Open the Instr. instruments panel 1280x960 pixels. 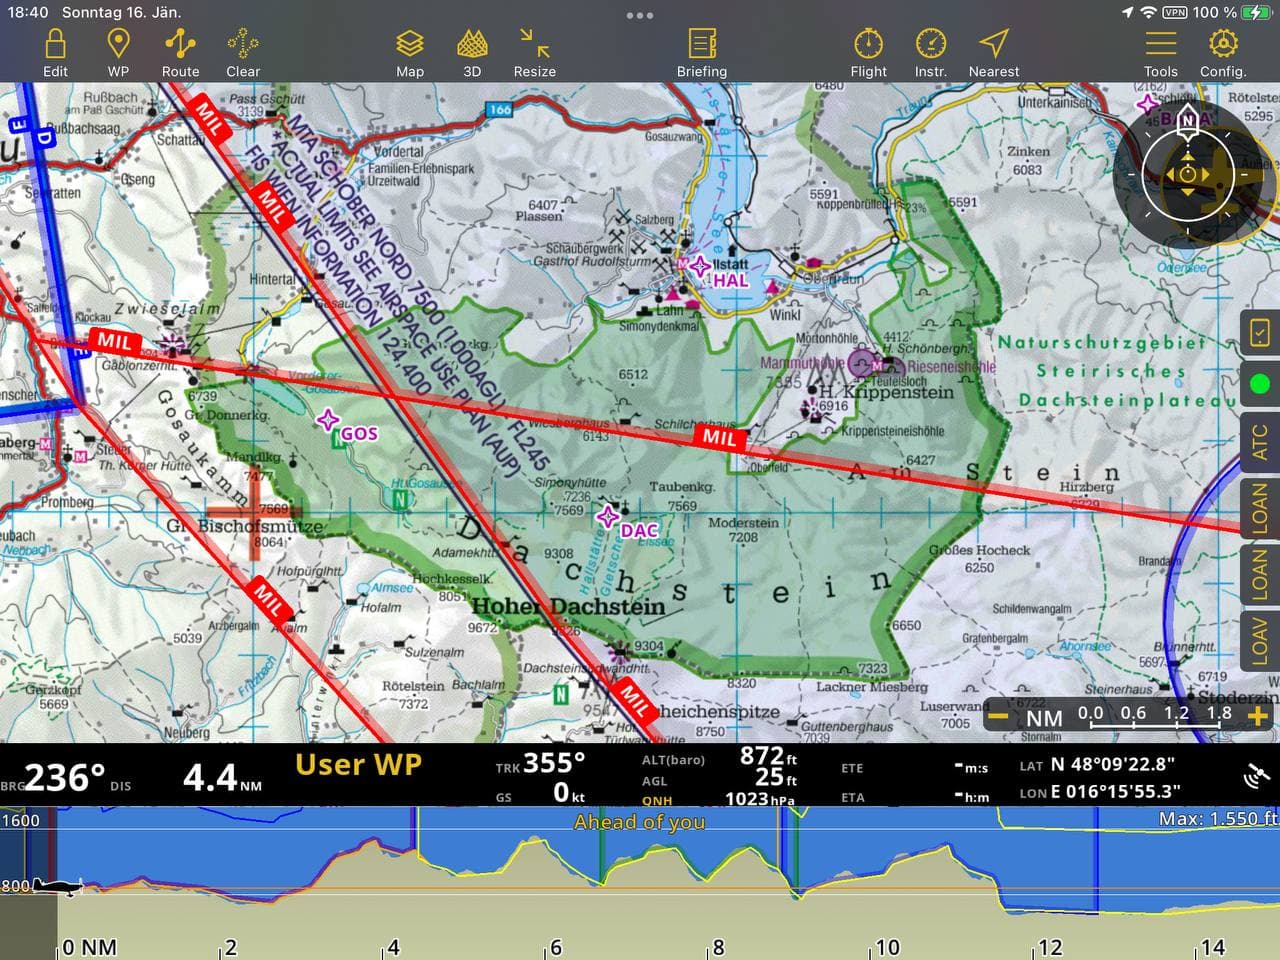click(930, 52)
